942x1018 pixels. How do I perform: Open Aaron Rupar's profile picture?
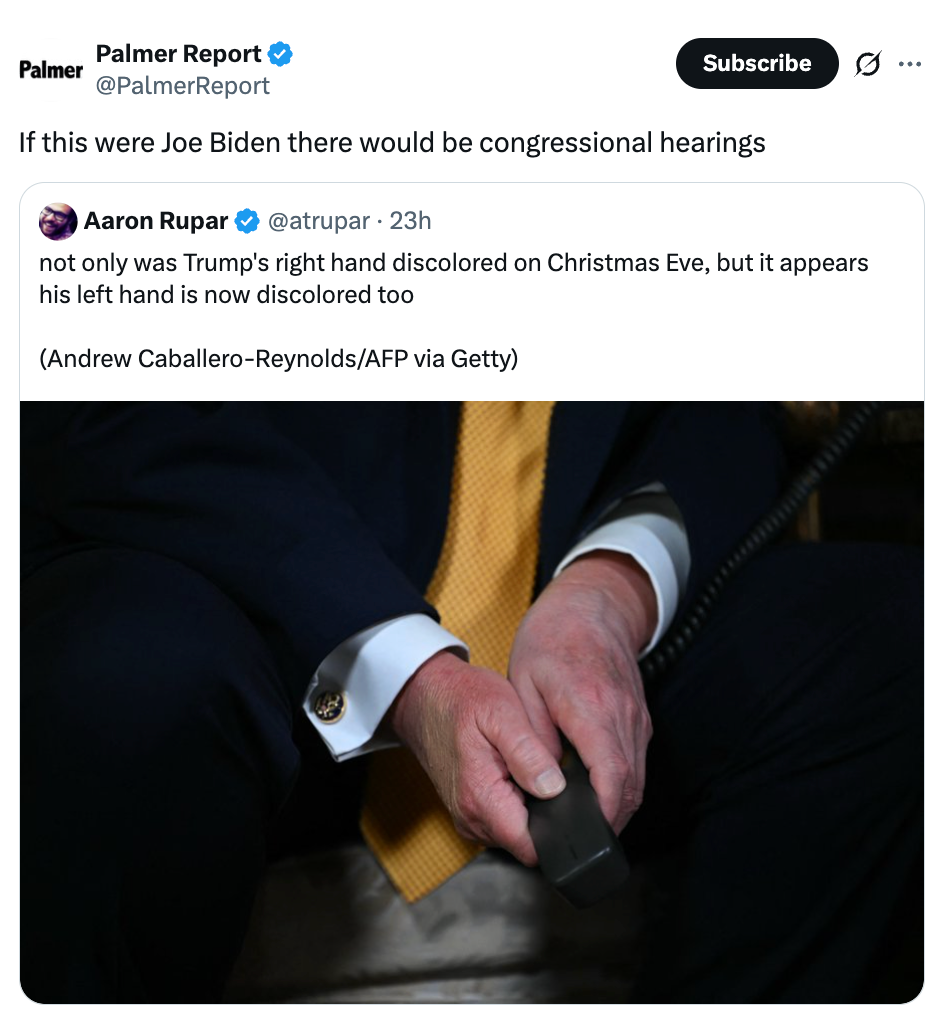(58, 221)
